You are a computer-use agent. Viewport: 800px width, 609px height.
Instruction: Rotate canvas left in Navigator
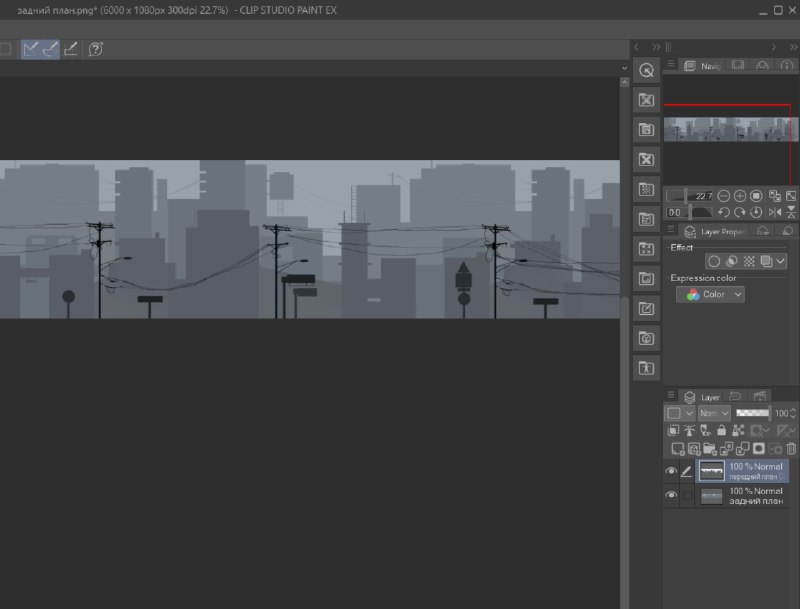pos(723,212)
